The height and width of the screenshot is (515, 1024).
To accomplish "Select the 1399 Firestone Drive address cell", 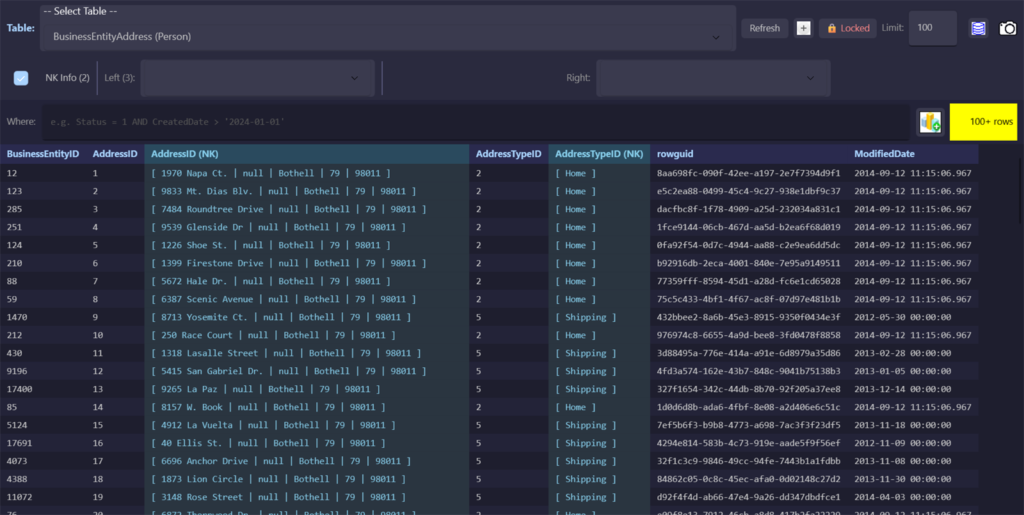I will tap(306, 263).
